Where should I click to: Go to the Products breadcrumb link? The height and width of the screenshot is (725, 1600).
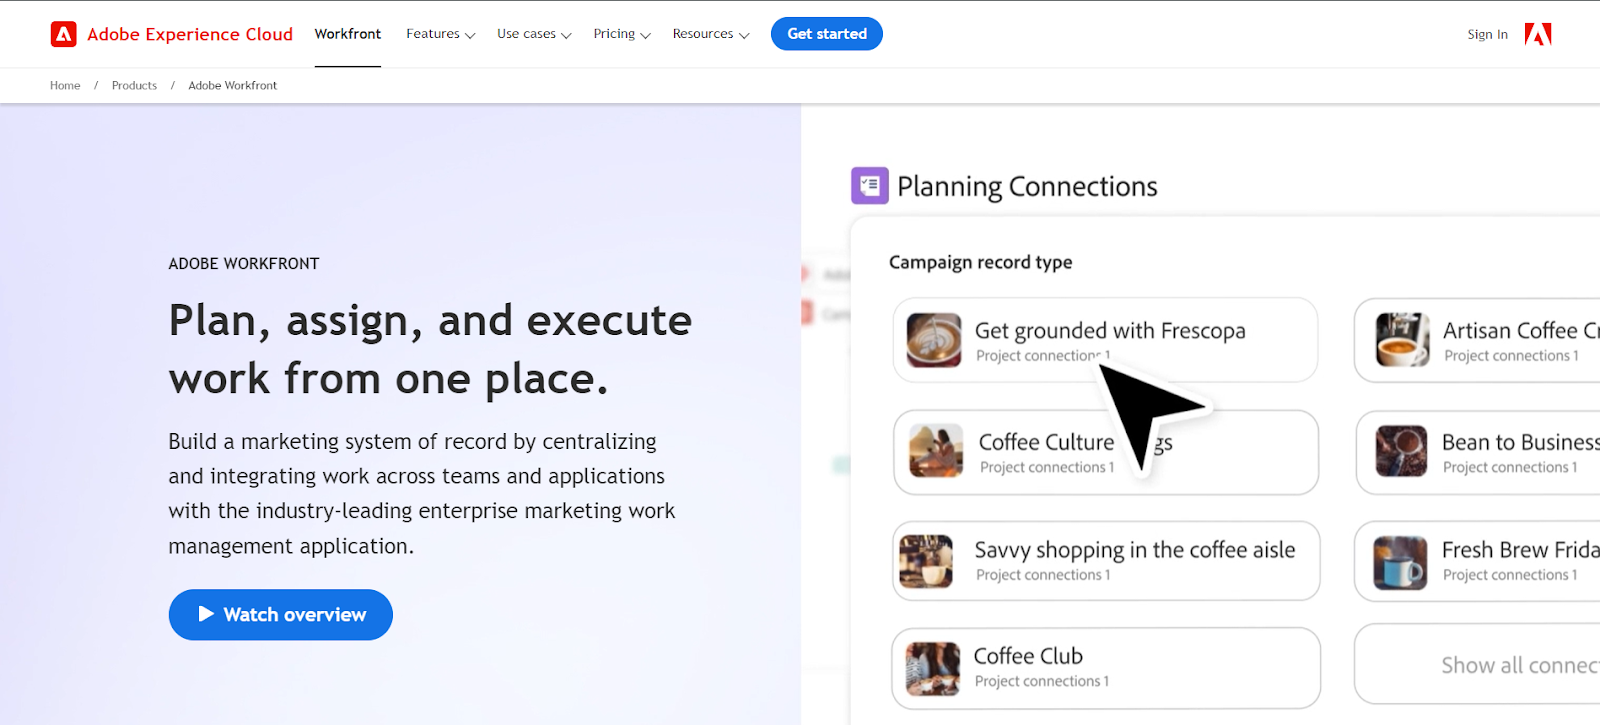tap(134, 85)
